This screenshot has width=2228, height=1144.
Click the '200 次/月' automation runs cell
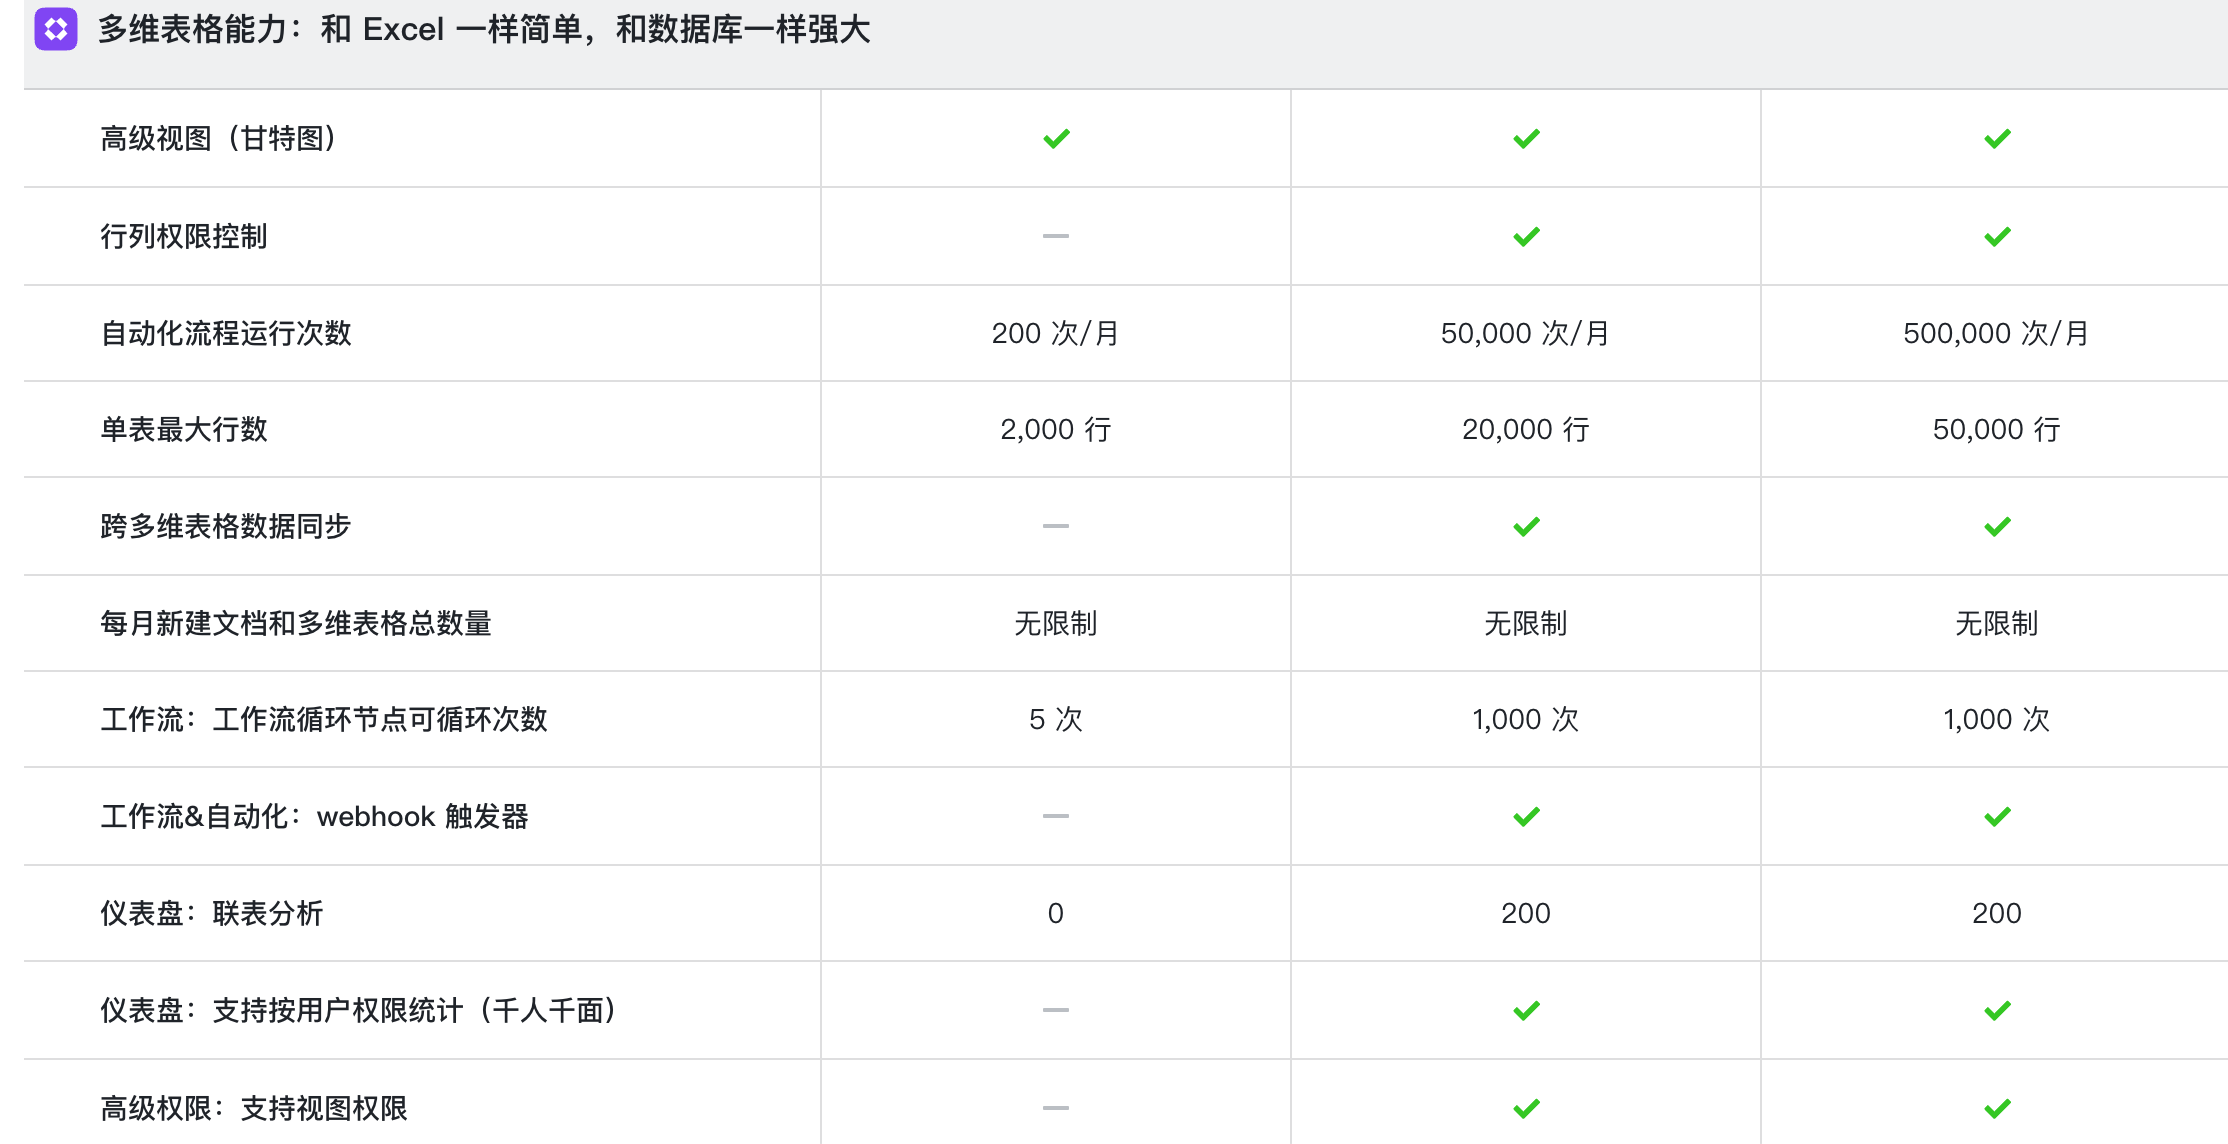[1055, 333]
